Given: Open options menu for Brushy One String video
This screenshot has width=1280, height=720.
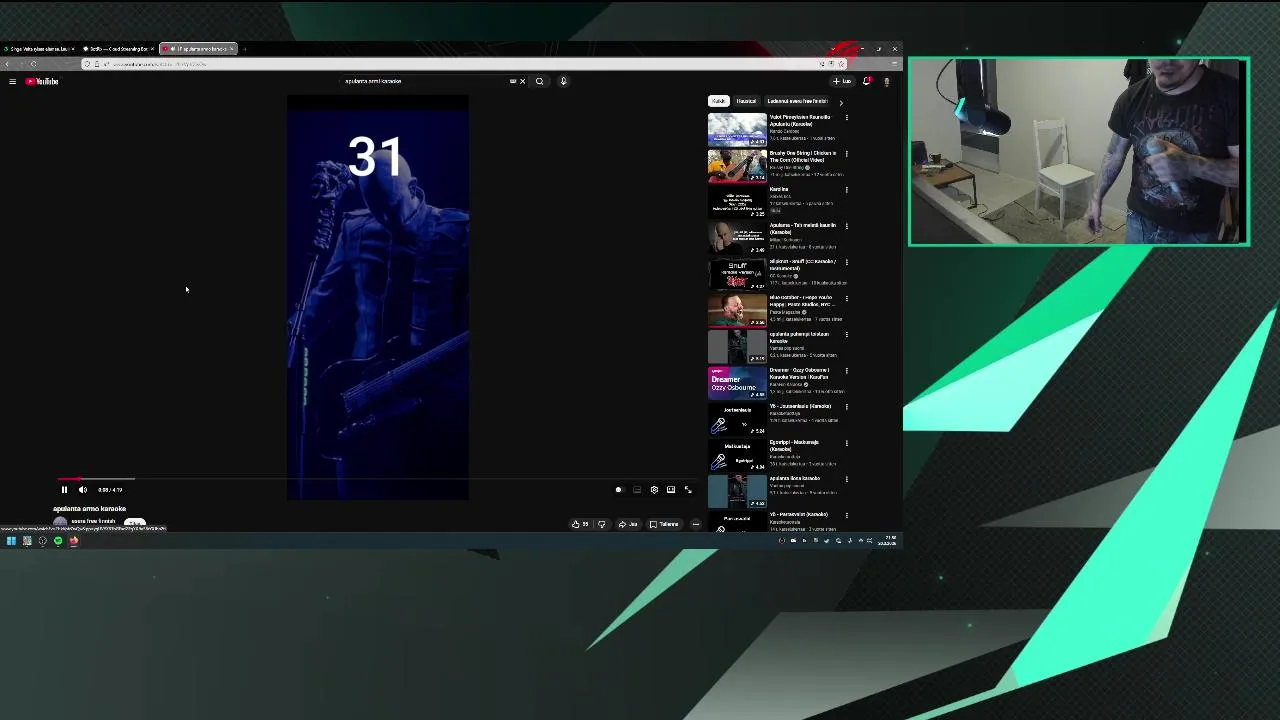Looking at the screenshot, I should pyautogui.click(x=846, y=154).
